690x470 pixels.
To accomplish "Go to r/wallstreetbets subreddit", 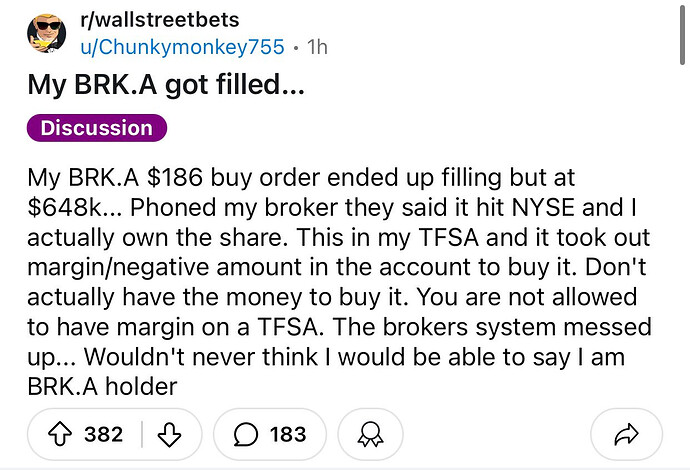I will click(x=160, y=19).
